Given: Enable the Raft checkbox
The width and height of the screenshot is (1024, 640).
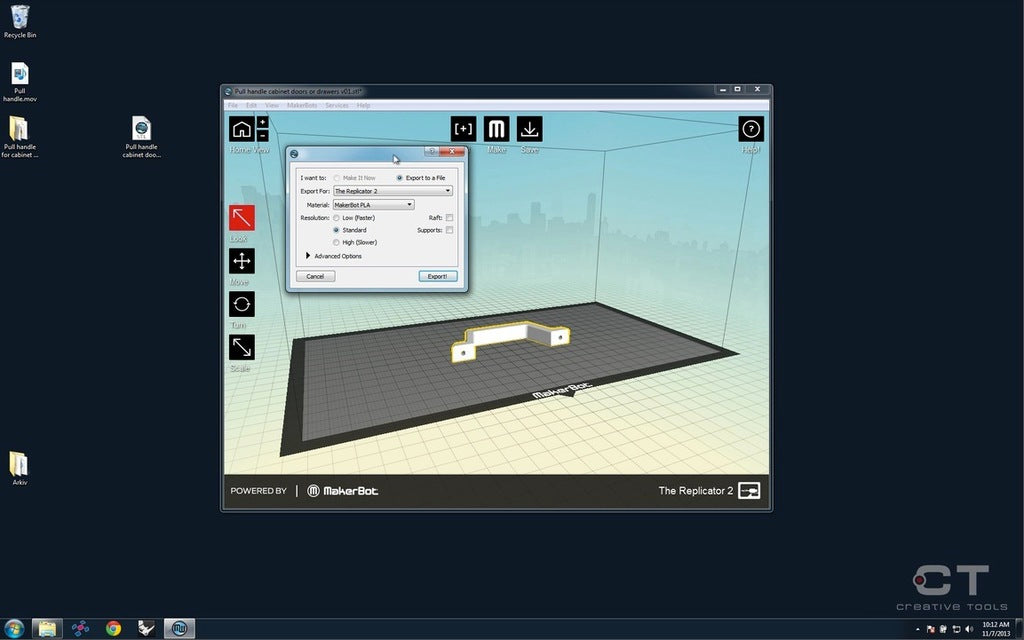Looking at the screenshot, I should [449, 217].
